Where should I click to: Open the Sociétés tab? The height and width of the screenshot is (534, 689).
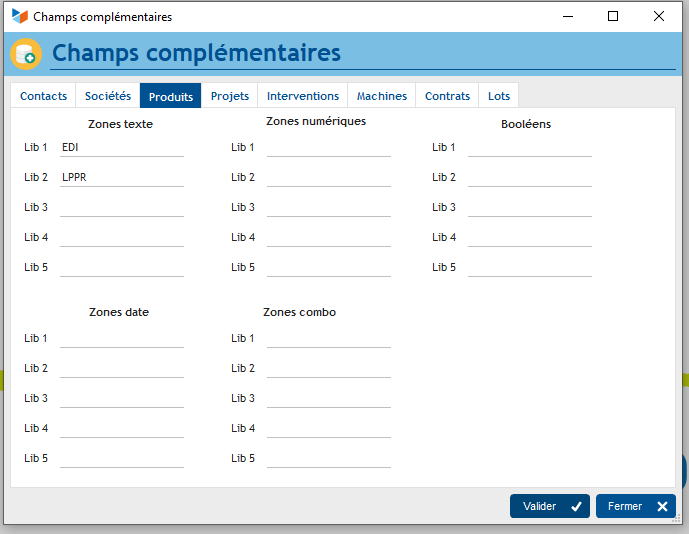(x=108, y=96)
